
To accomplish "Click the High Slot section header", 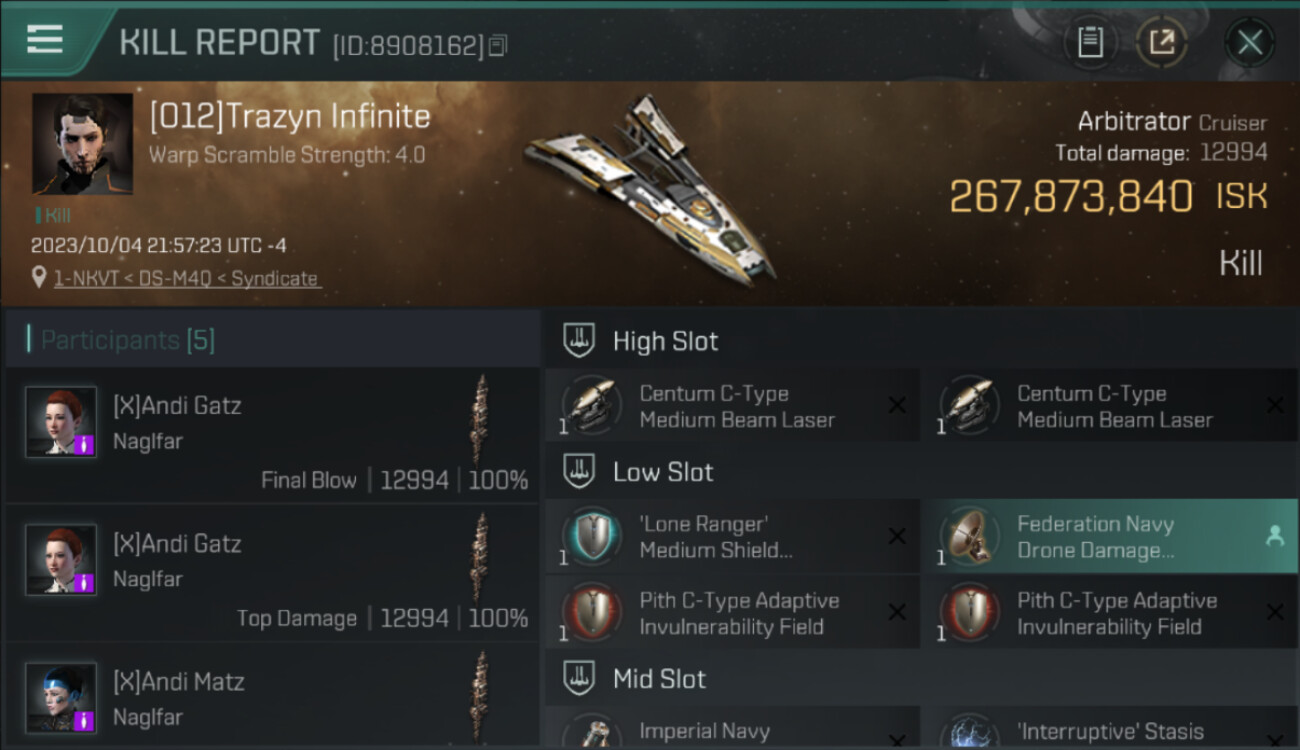I will pyautogui.click(x=665, y=341).
